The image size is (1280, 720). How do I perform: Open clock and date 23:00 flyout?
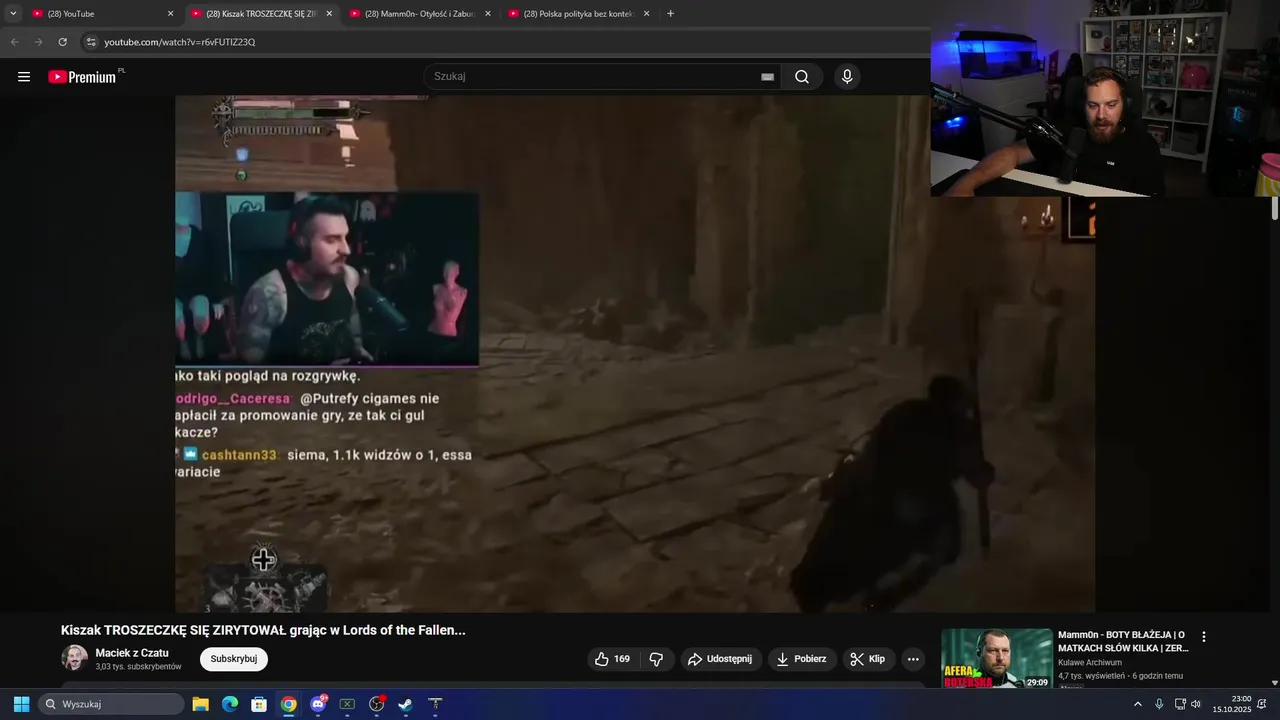1232,704
